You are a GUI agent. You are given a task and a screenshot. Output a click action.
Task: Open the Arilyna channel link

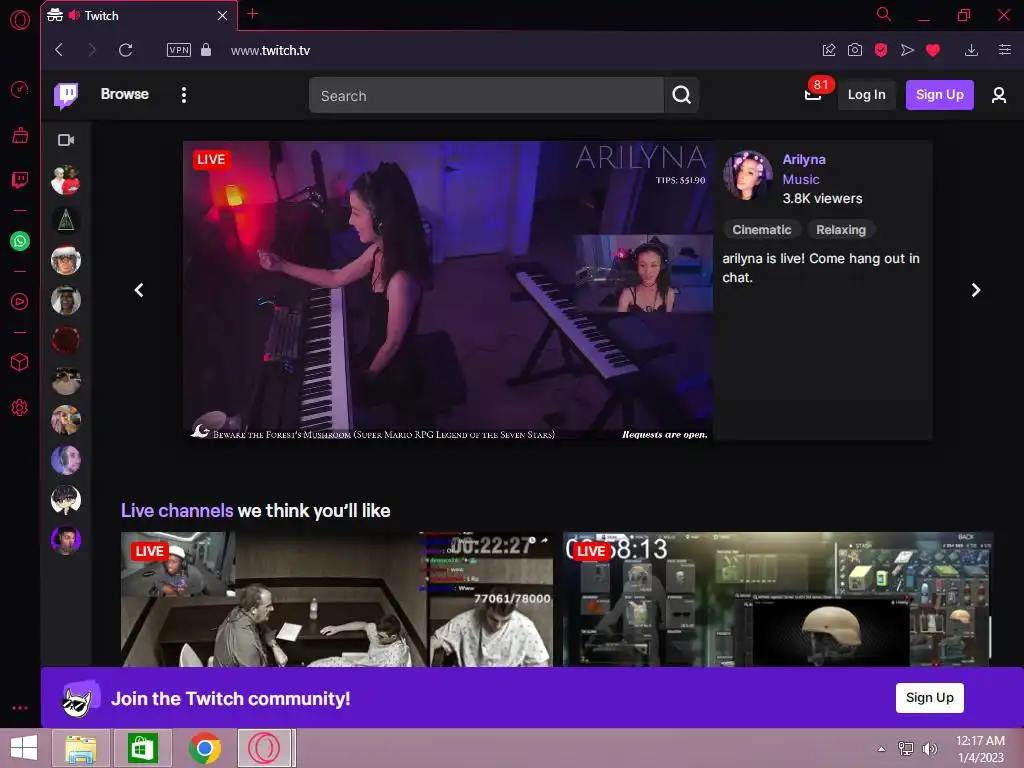tap(804, 159)
